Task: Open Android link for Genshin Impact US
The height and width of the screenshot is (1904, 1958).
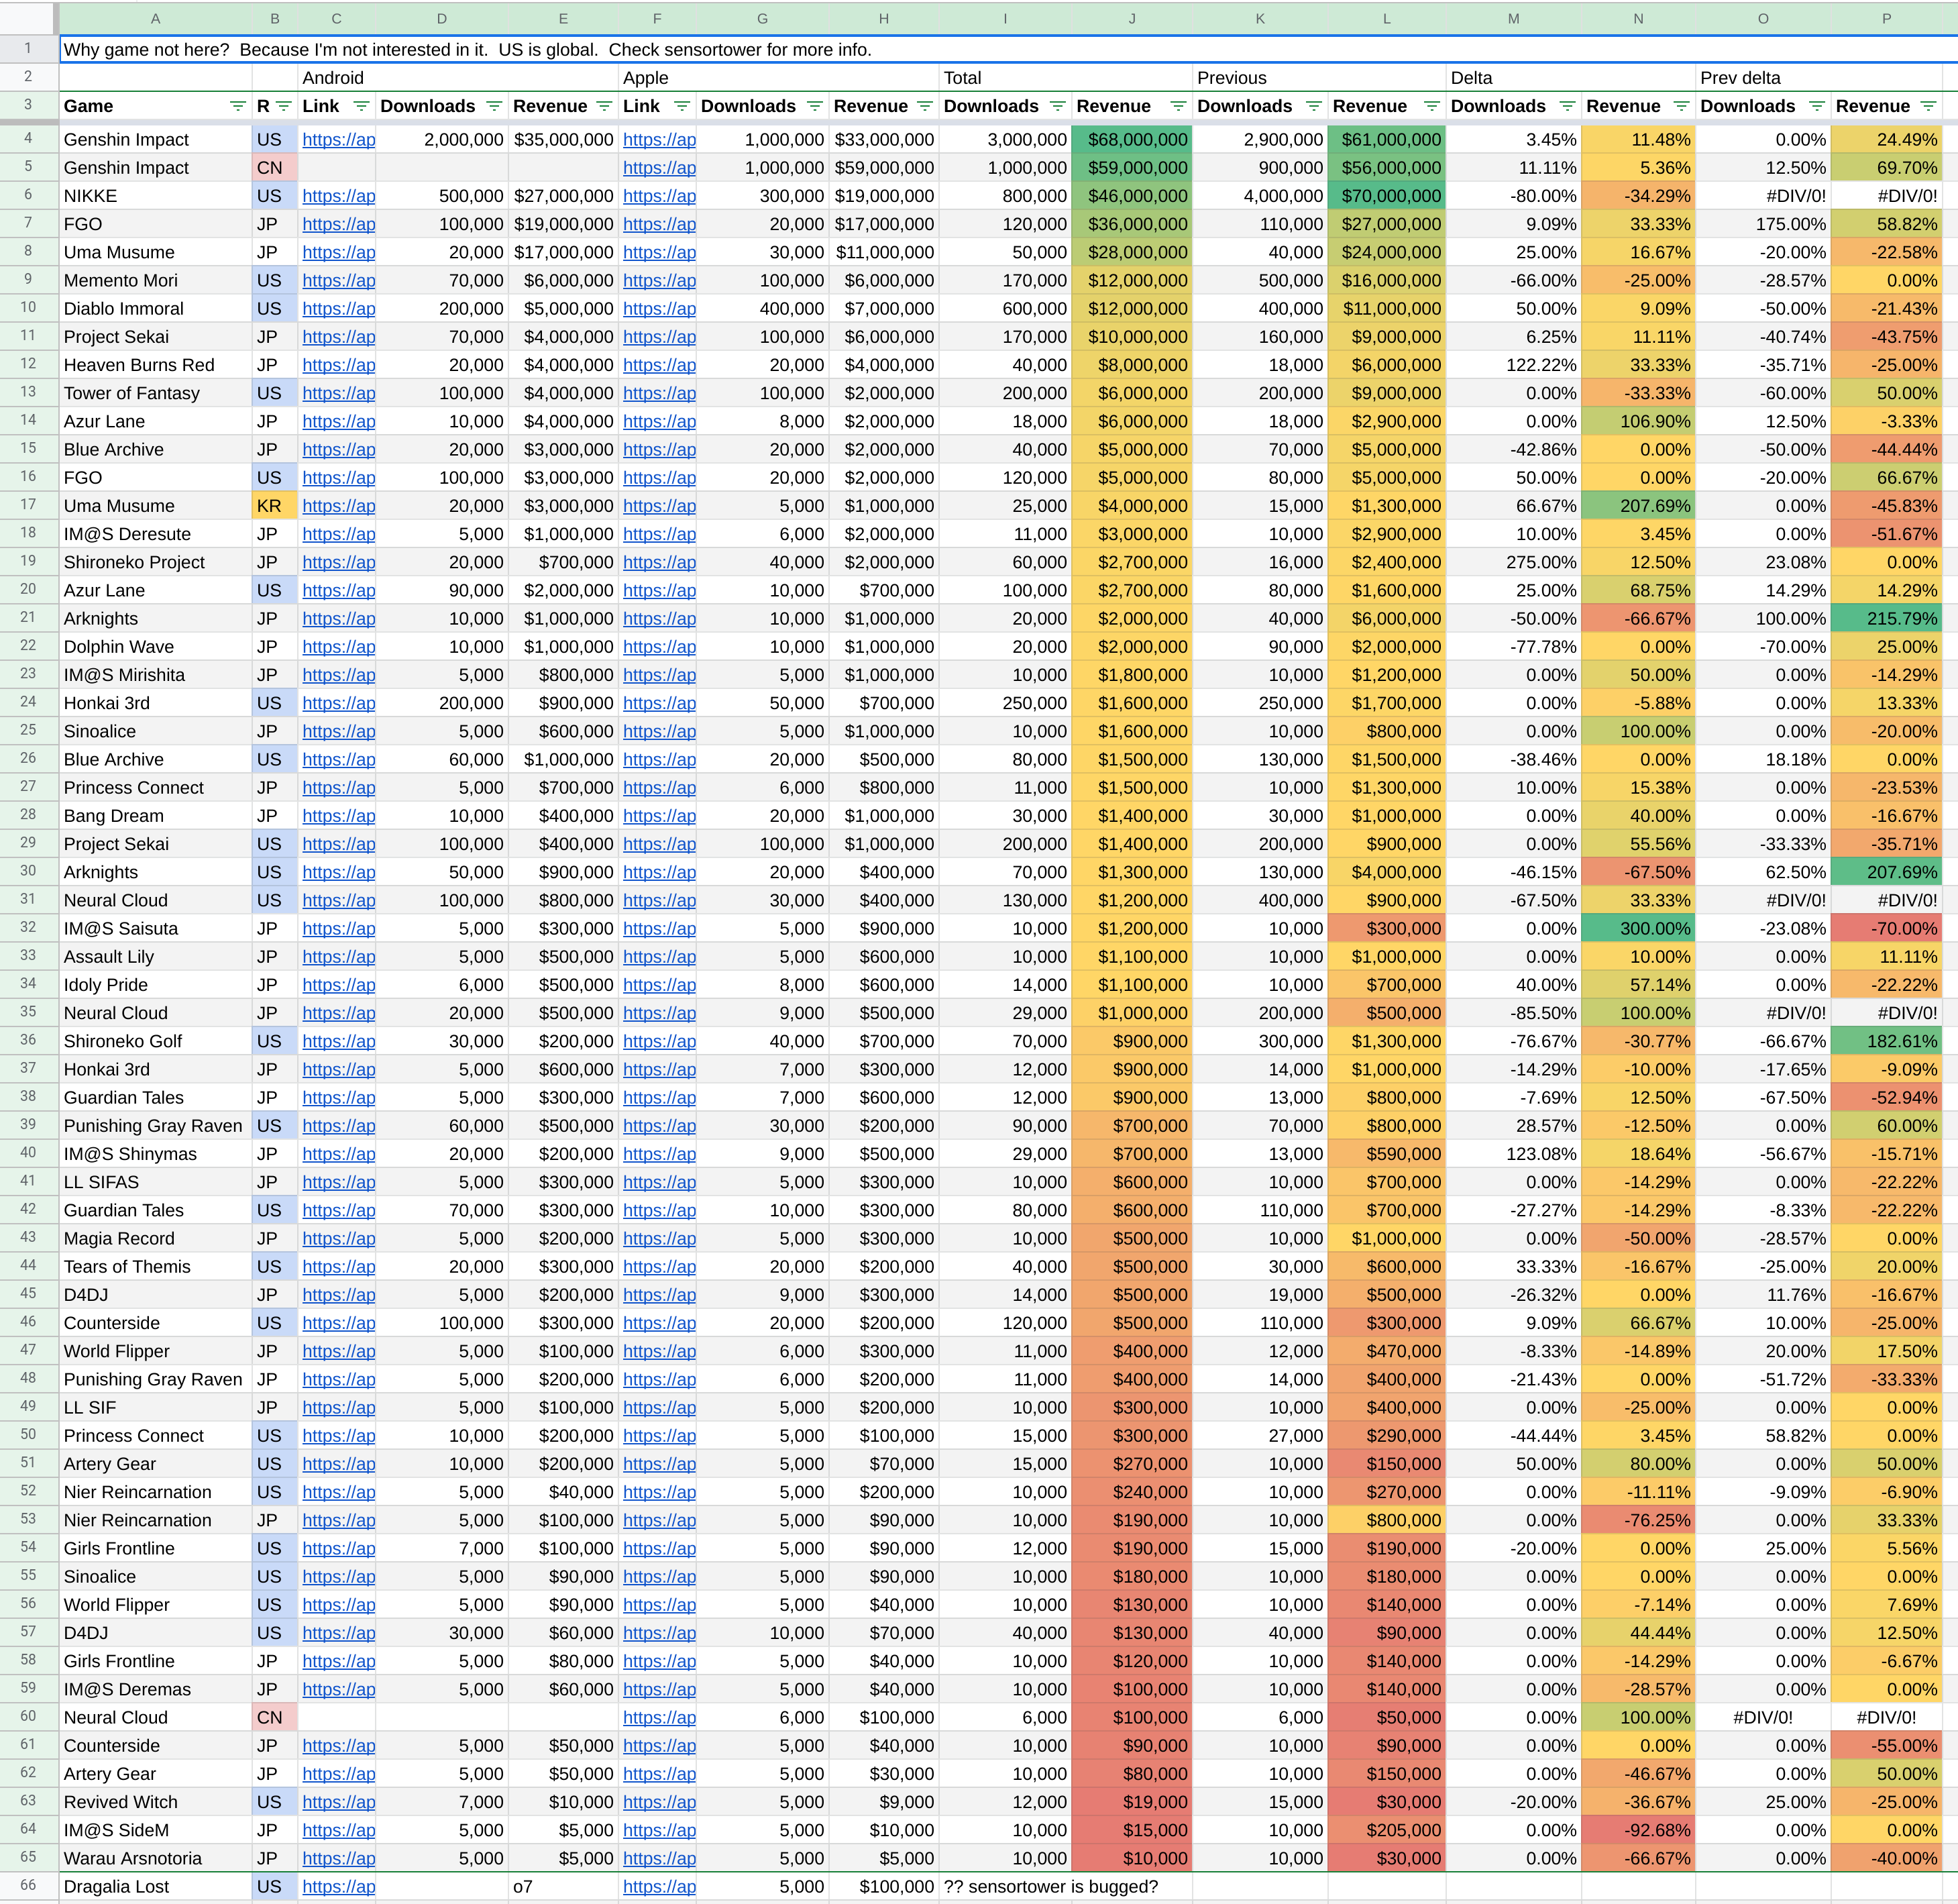Action: (x=338, y=140)
